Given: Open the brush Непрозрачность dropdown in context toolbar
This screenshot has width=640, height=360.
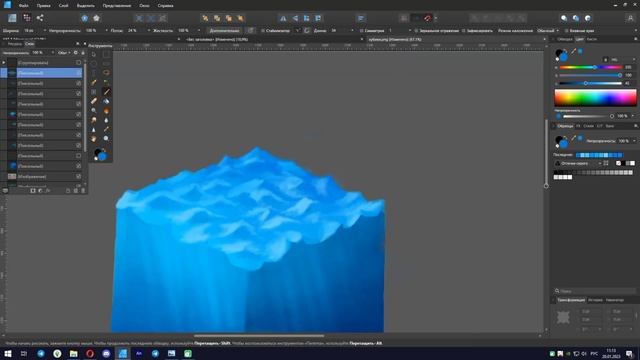Looking at the screenshot, I should [107, 31].
